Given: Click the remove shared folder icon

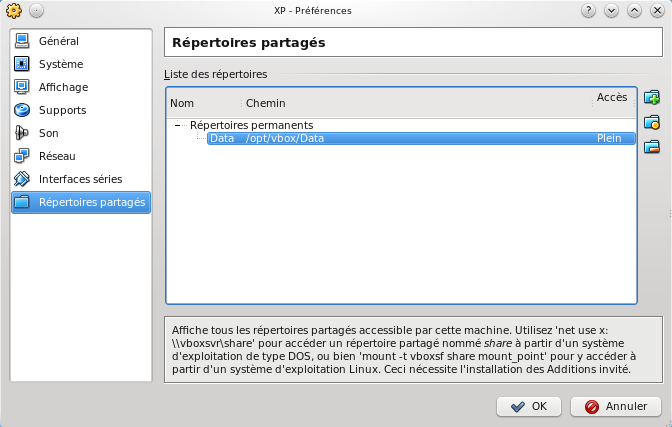Looking at the screenshot, I should pyautogui.click(x=652, y=148).
